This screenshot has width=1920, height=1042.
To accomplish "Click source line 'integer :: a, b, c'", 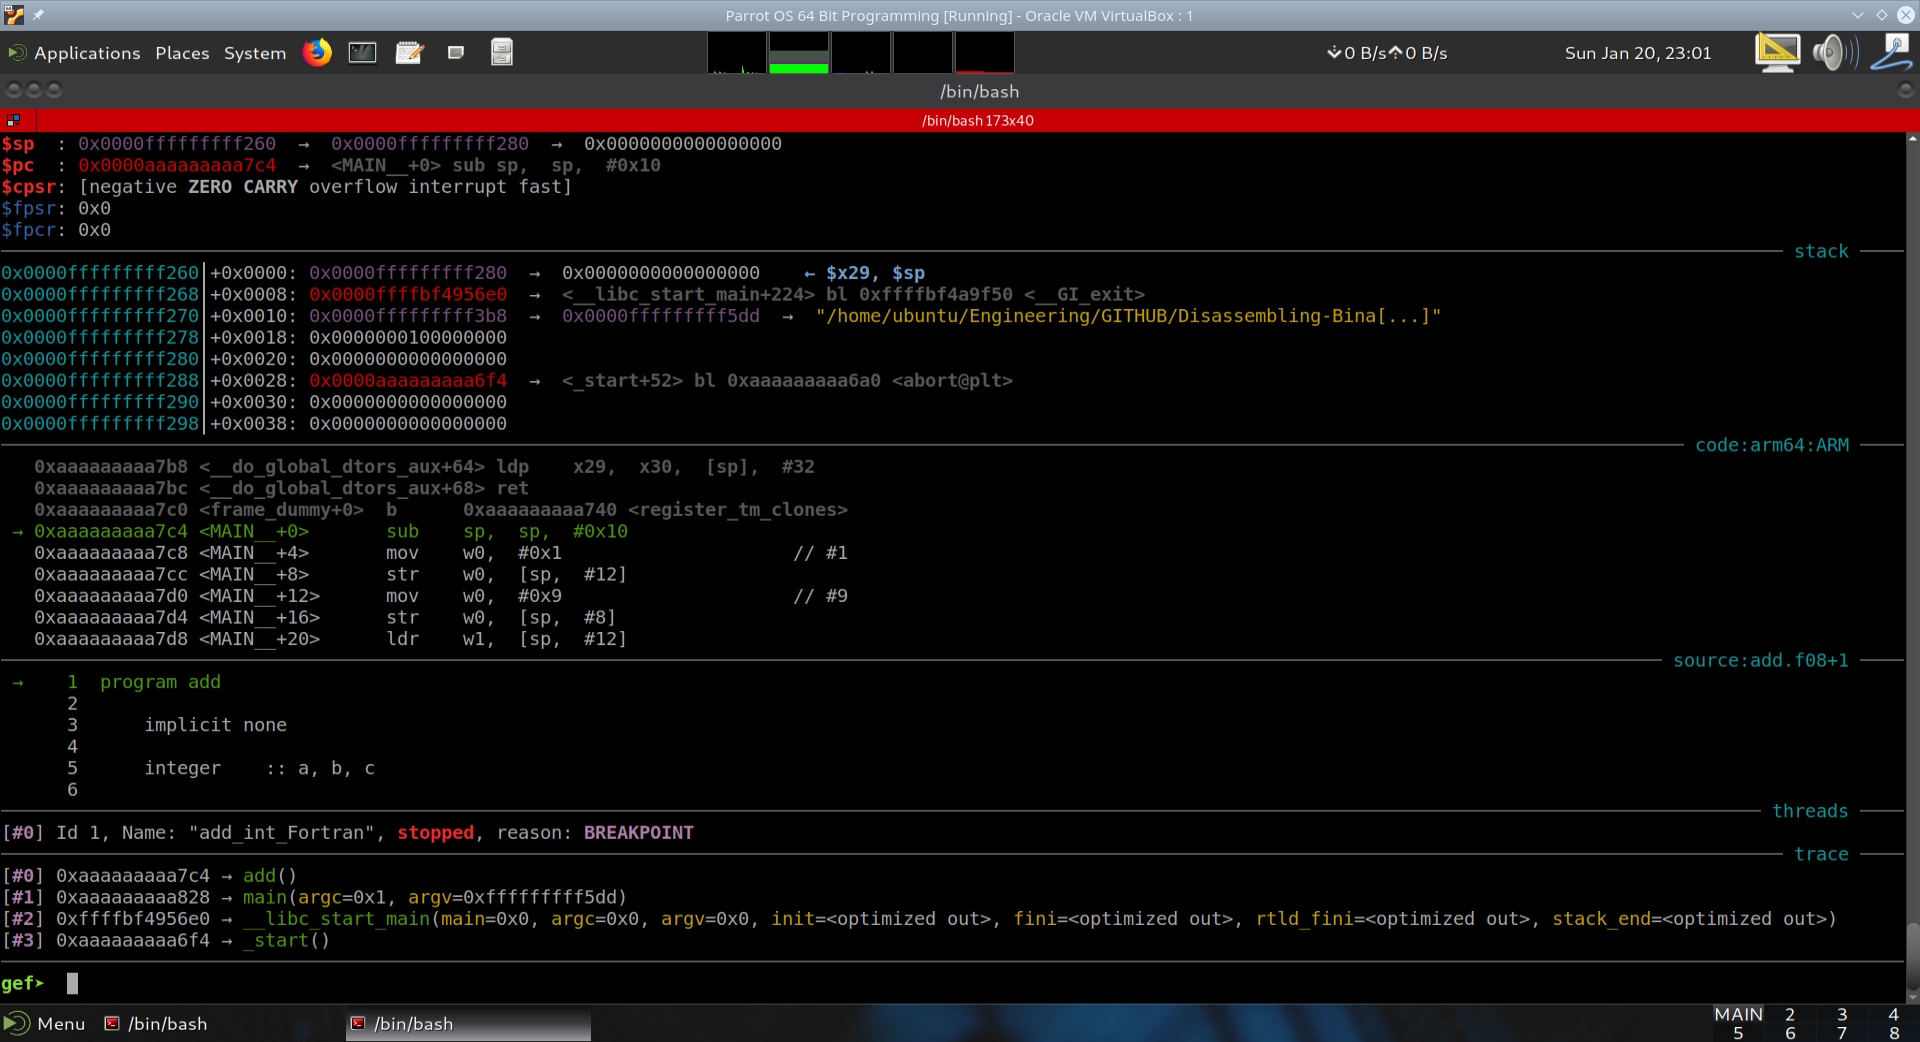I will tap(259, 768).
